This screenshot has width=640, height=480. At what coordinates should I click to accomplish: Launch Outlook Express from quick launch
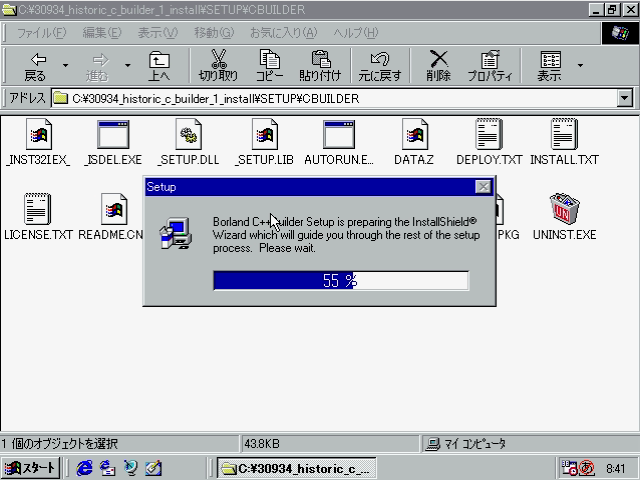[107, 468]
